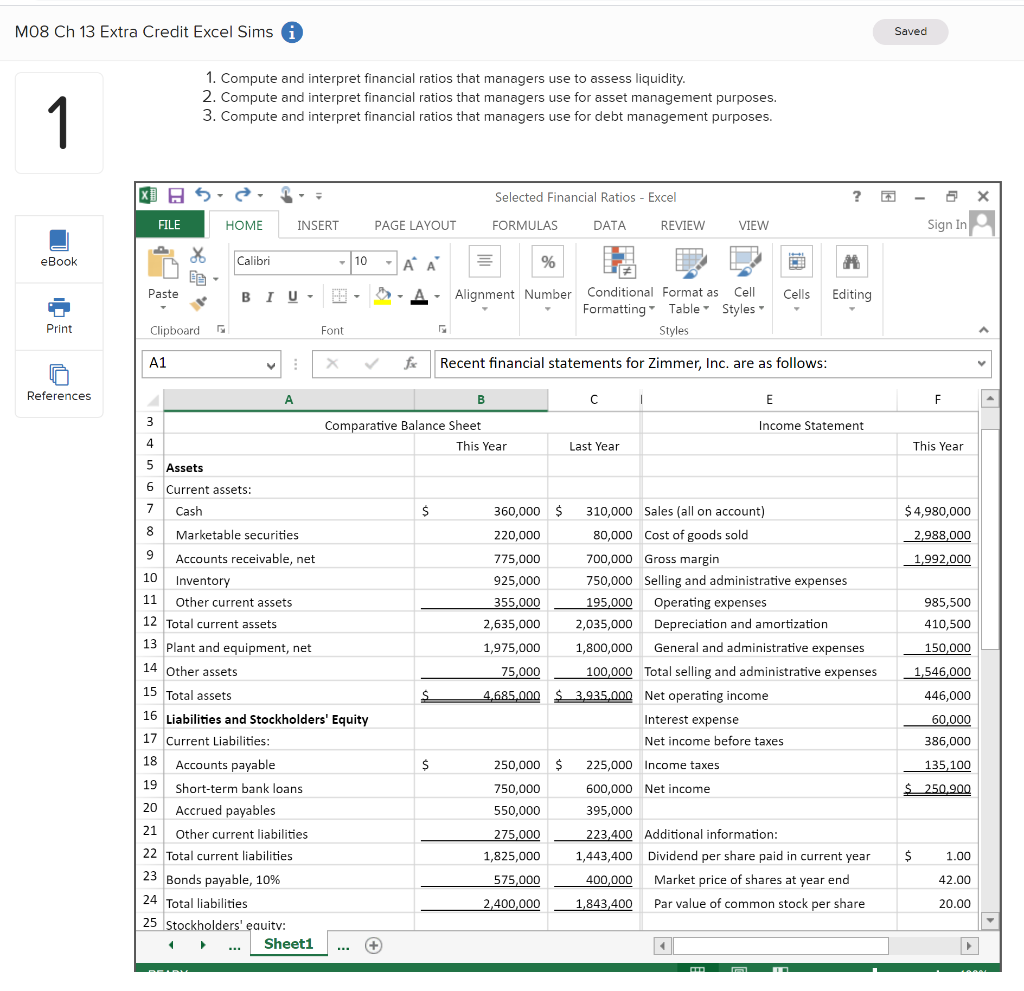Screen dimensions: 1024x991
Task: Open the font size 10 dropdown
Action: 389,262
